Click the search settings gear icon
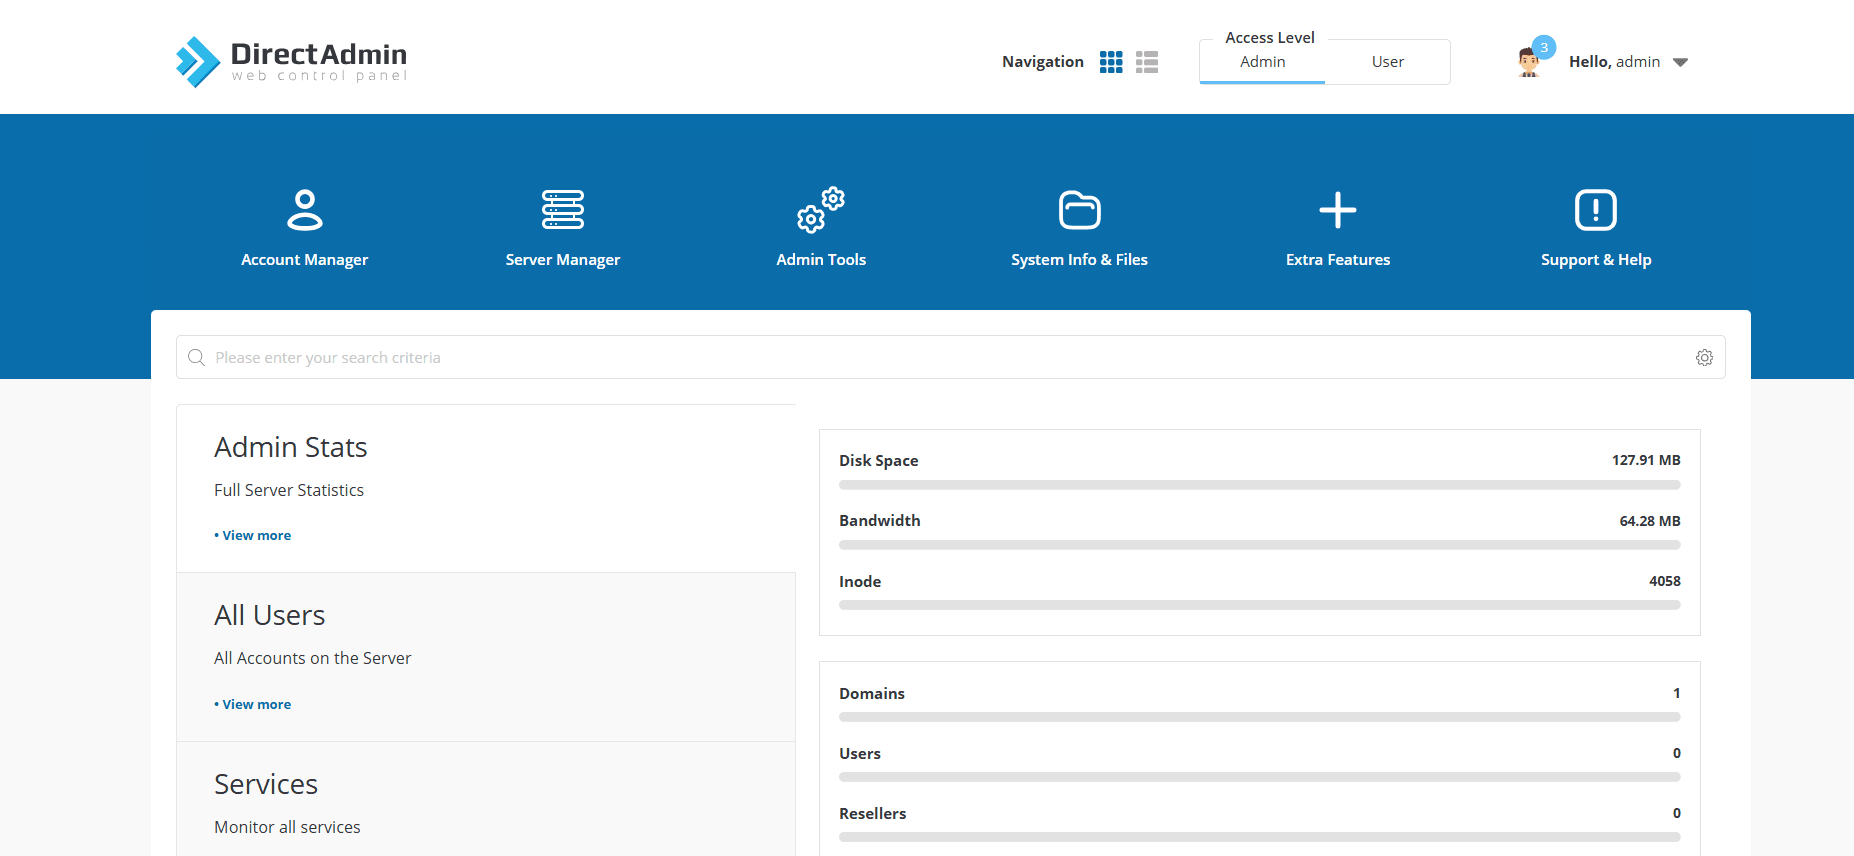Screen dimensions: 1854x856 pyautogui.click(x=1704, y=358)
